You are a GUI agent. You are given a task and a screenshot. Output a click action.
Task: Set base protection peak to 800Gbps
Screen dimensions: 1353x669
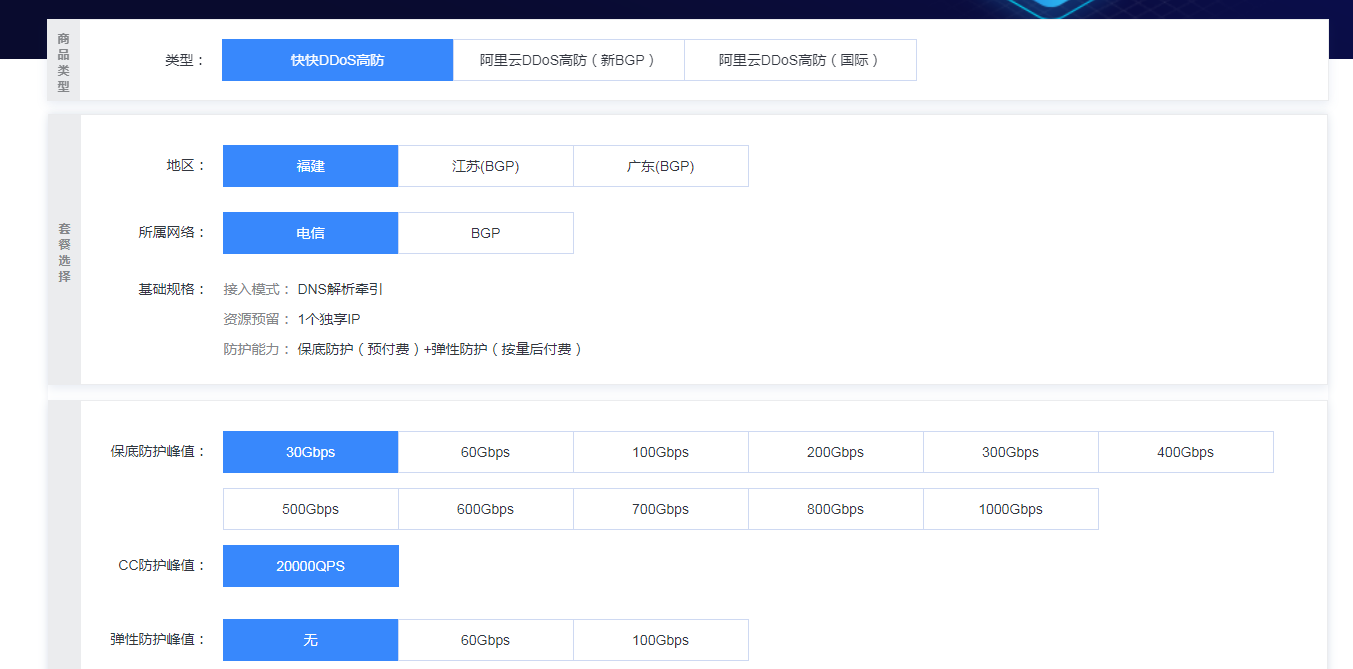836,509
